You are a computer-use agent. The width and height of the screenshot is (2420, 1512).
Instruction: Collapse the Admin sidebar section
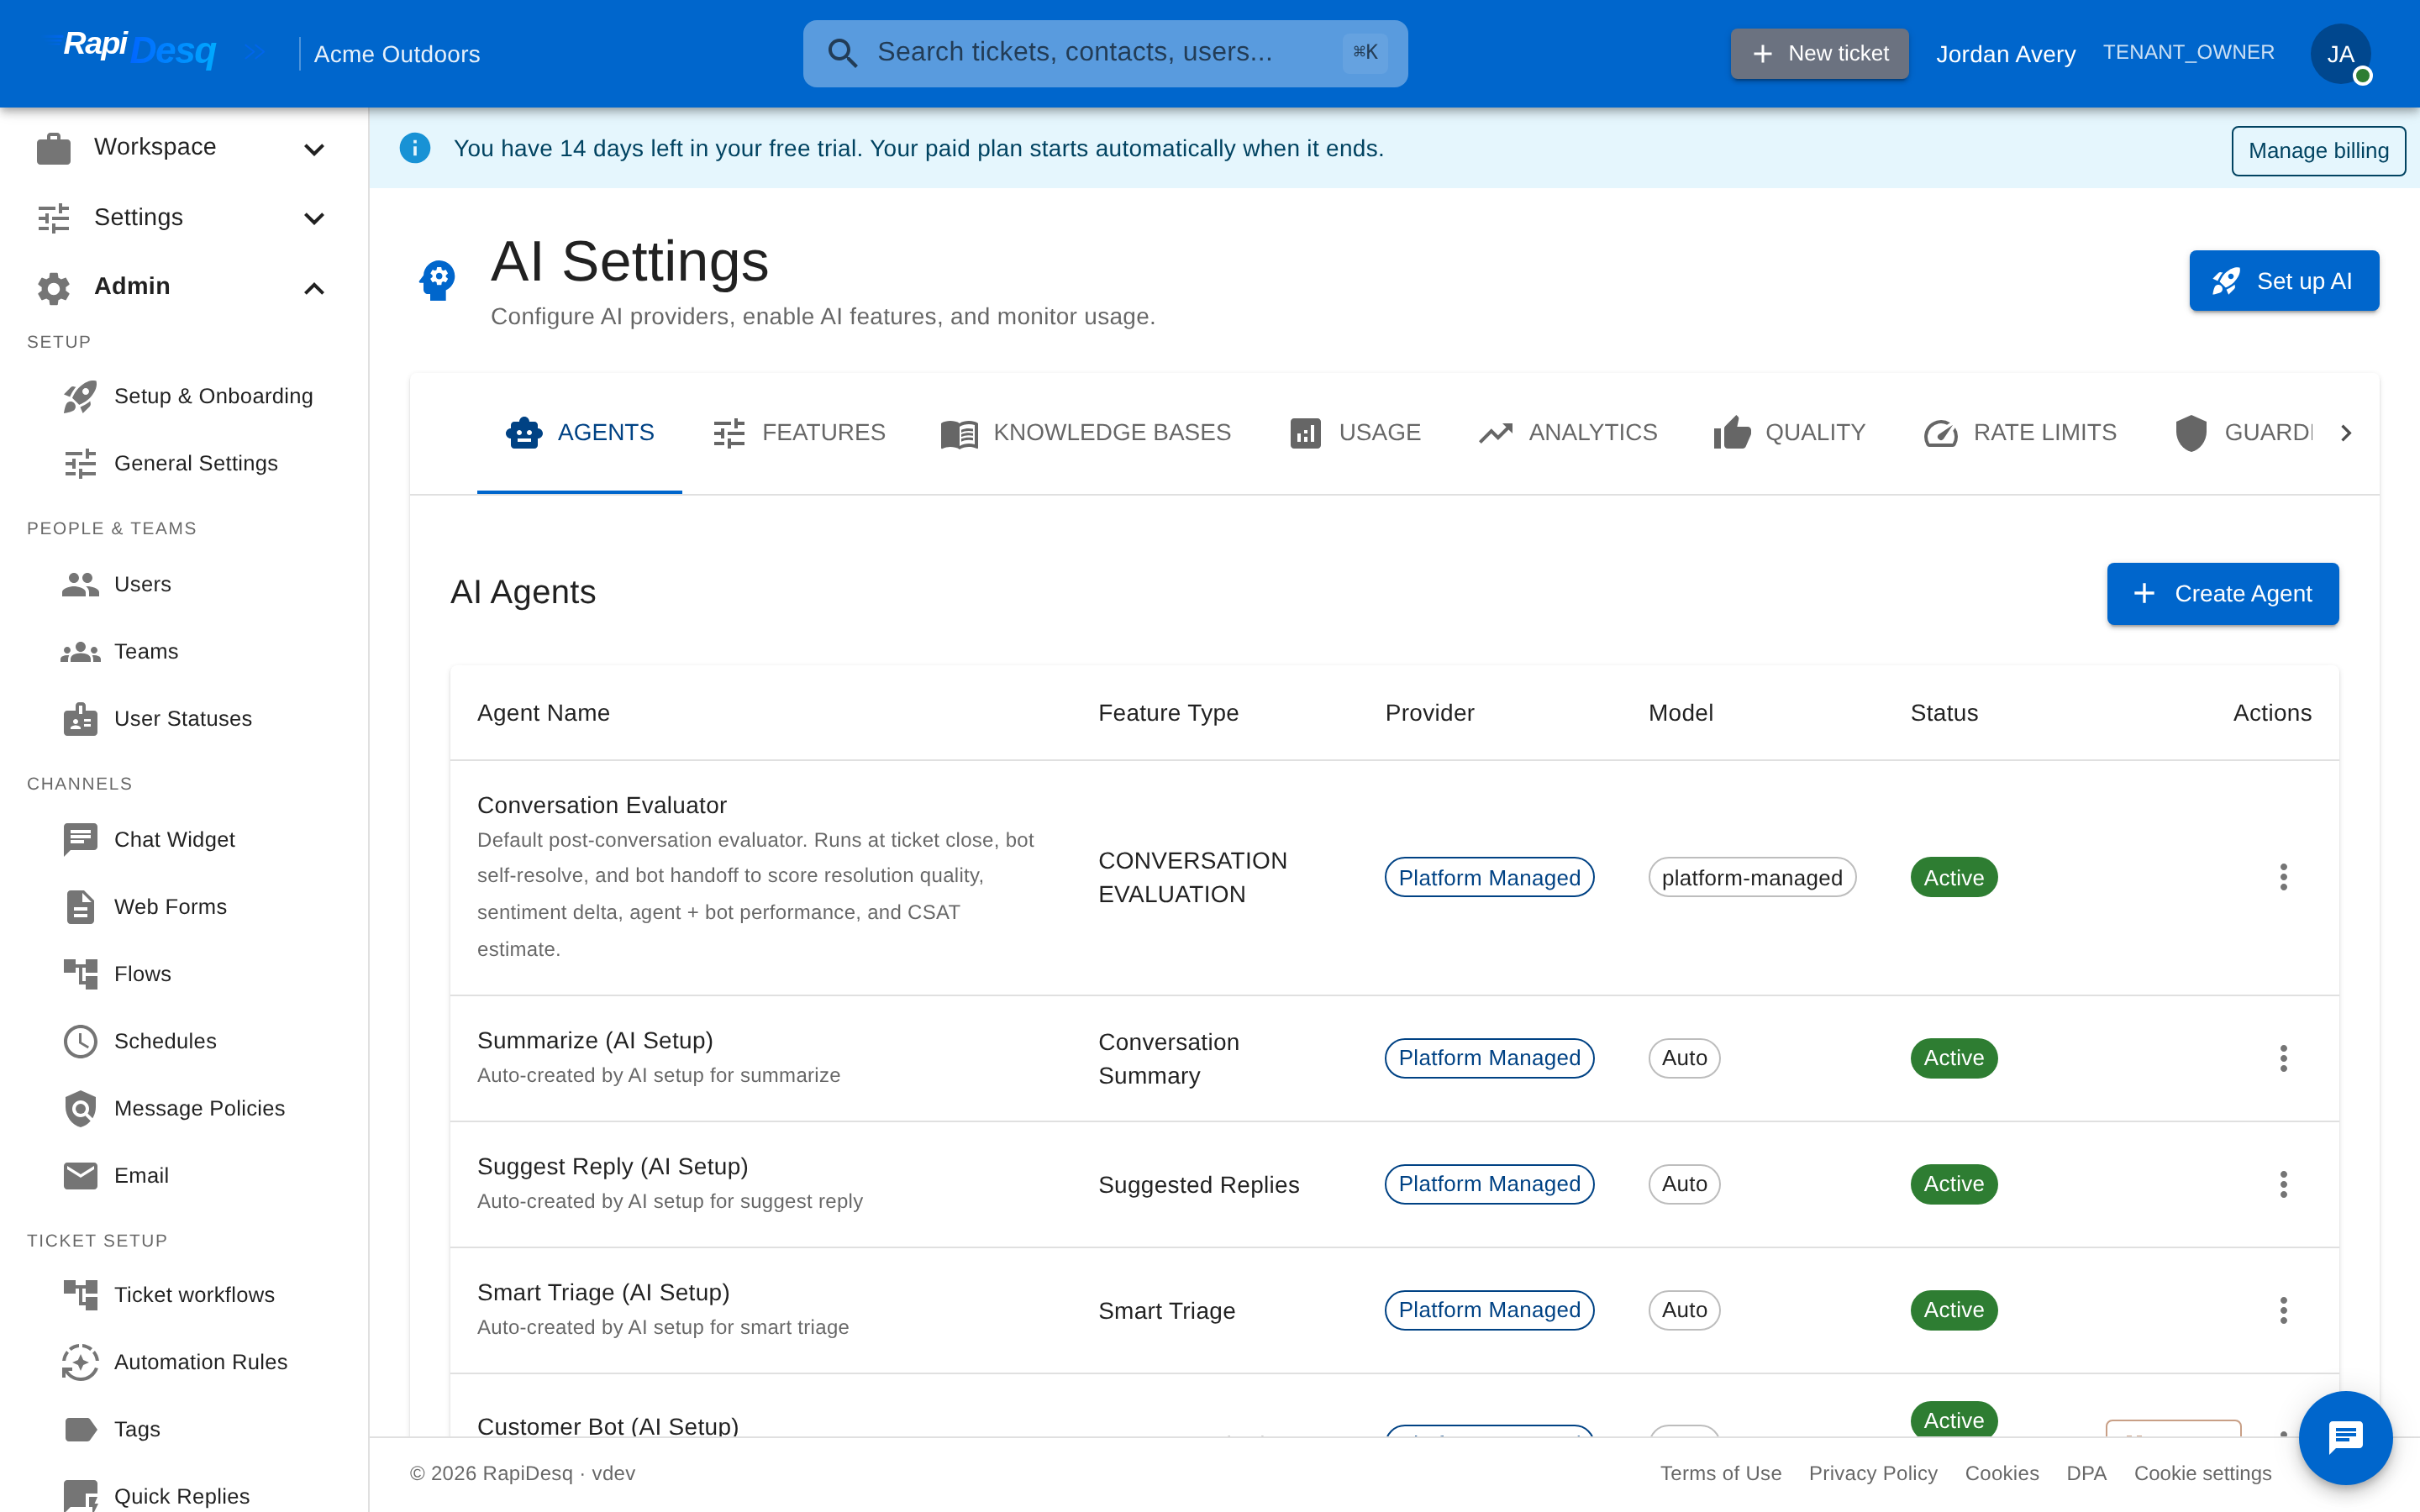coord(184,287)
